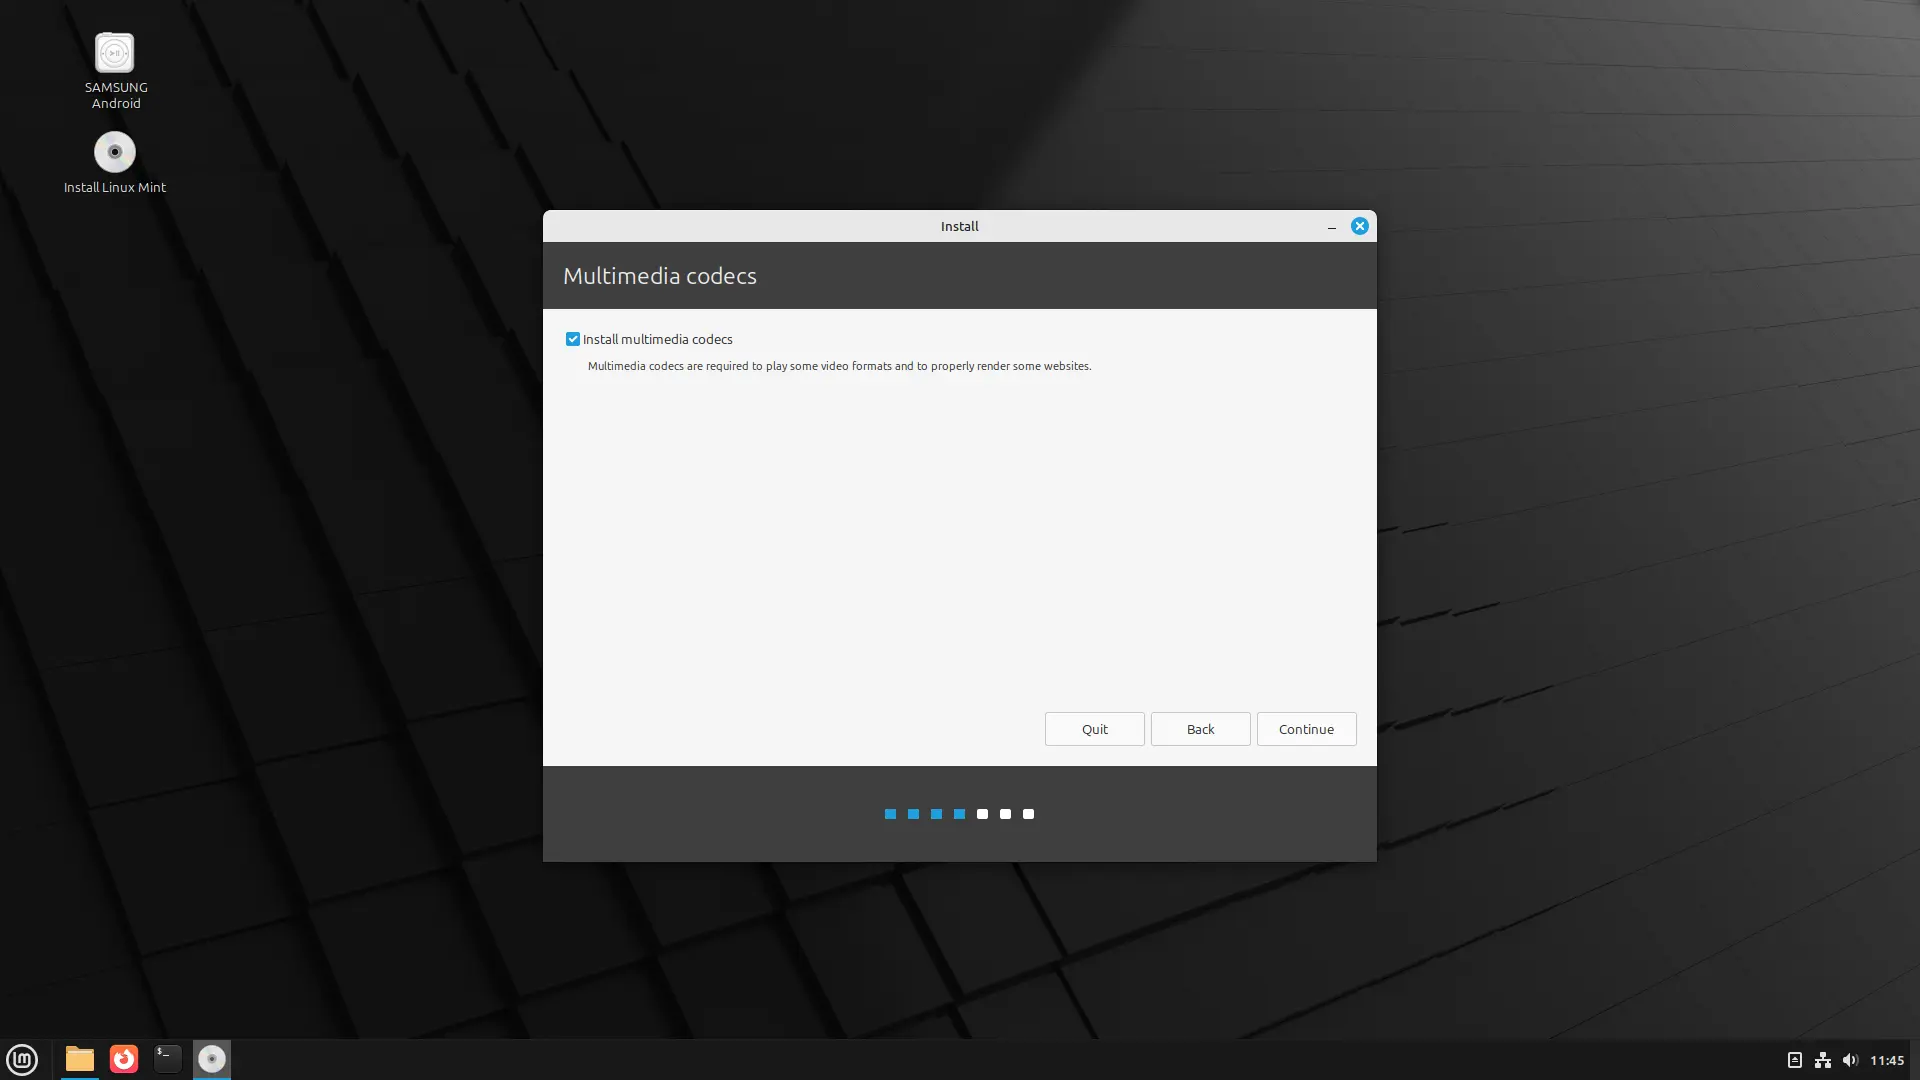Quit the Linux Mint installer
The image size is (1920, 1080).
(1094, 729)
